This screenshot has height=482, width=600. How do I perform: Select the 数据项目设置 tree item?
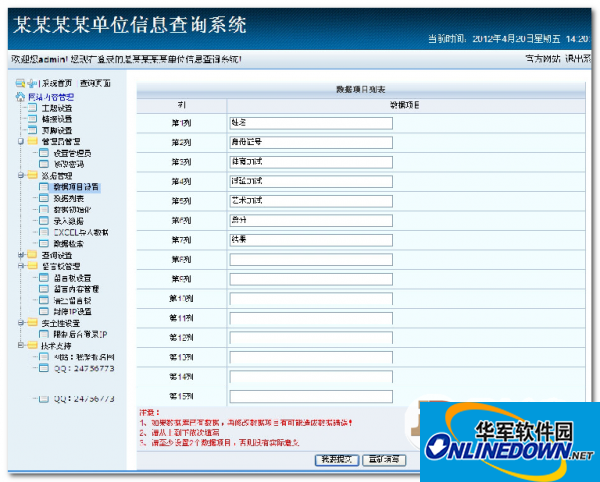[x=76, y=187]
